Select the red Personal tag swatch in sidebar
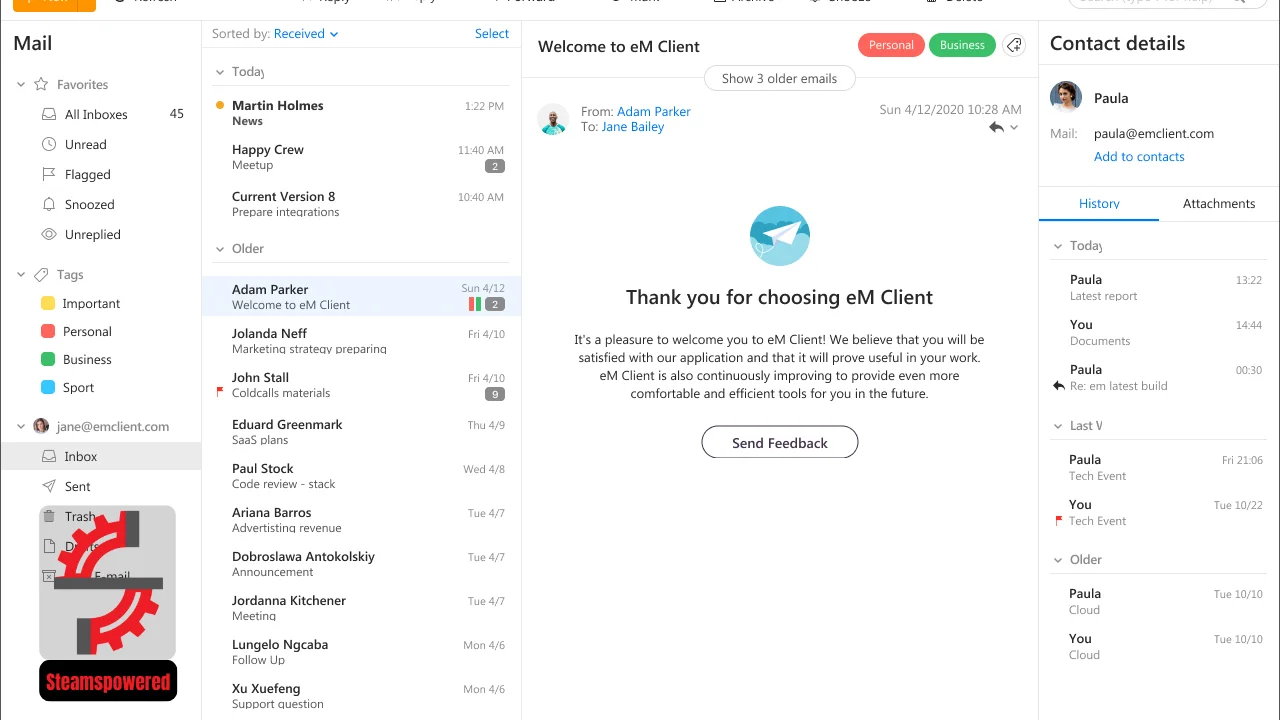Screen dimensions: 1280x720 [x=48, y=331]
